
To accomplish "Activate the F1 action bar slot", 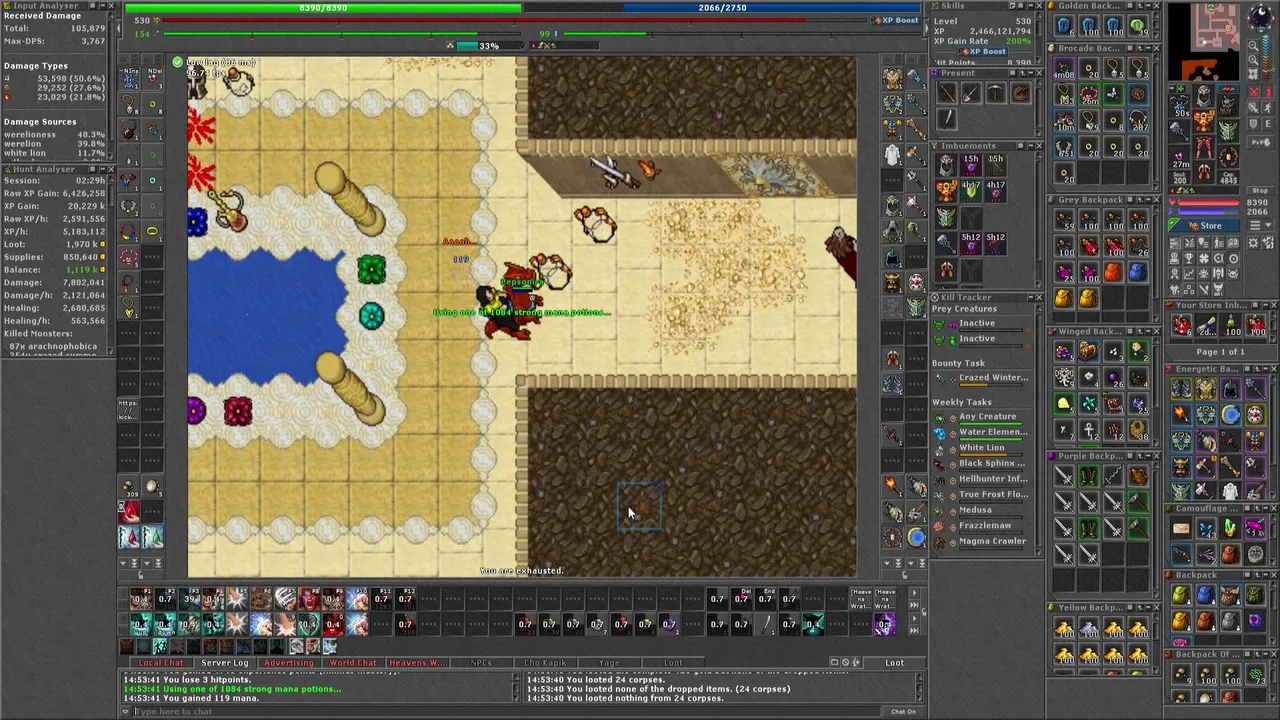I will click(x=141, y=599).
